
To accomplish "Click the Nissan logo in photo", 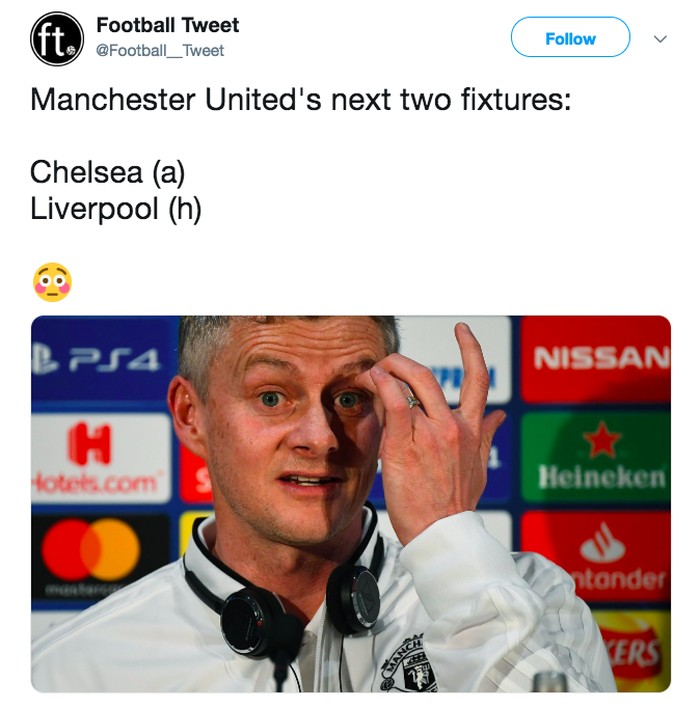I will coord(601,358).
